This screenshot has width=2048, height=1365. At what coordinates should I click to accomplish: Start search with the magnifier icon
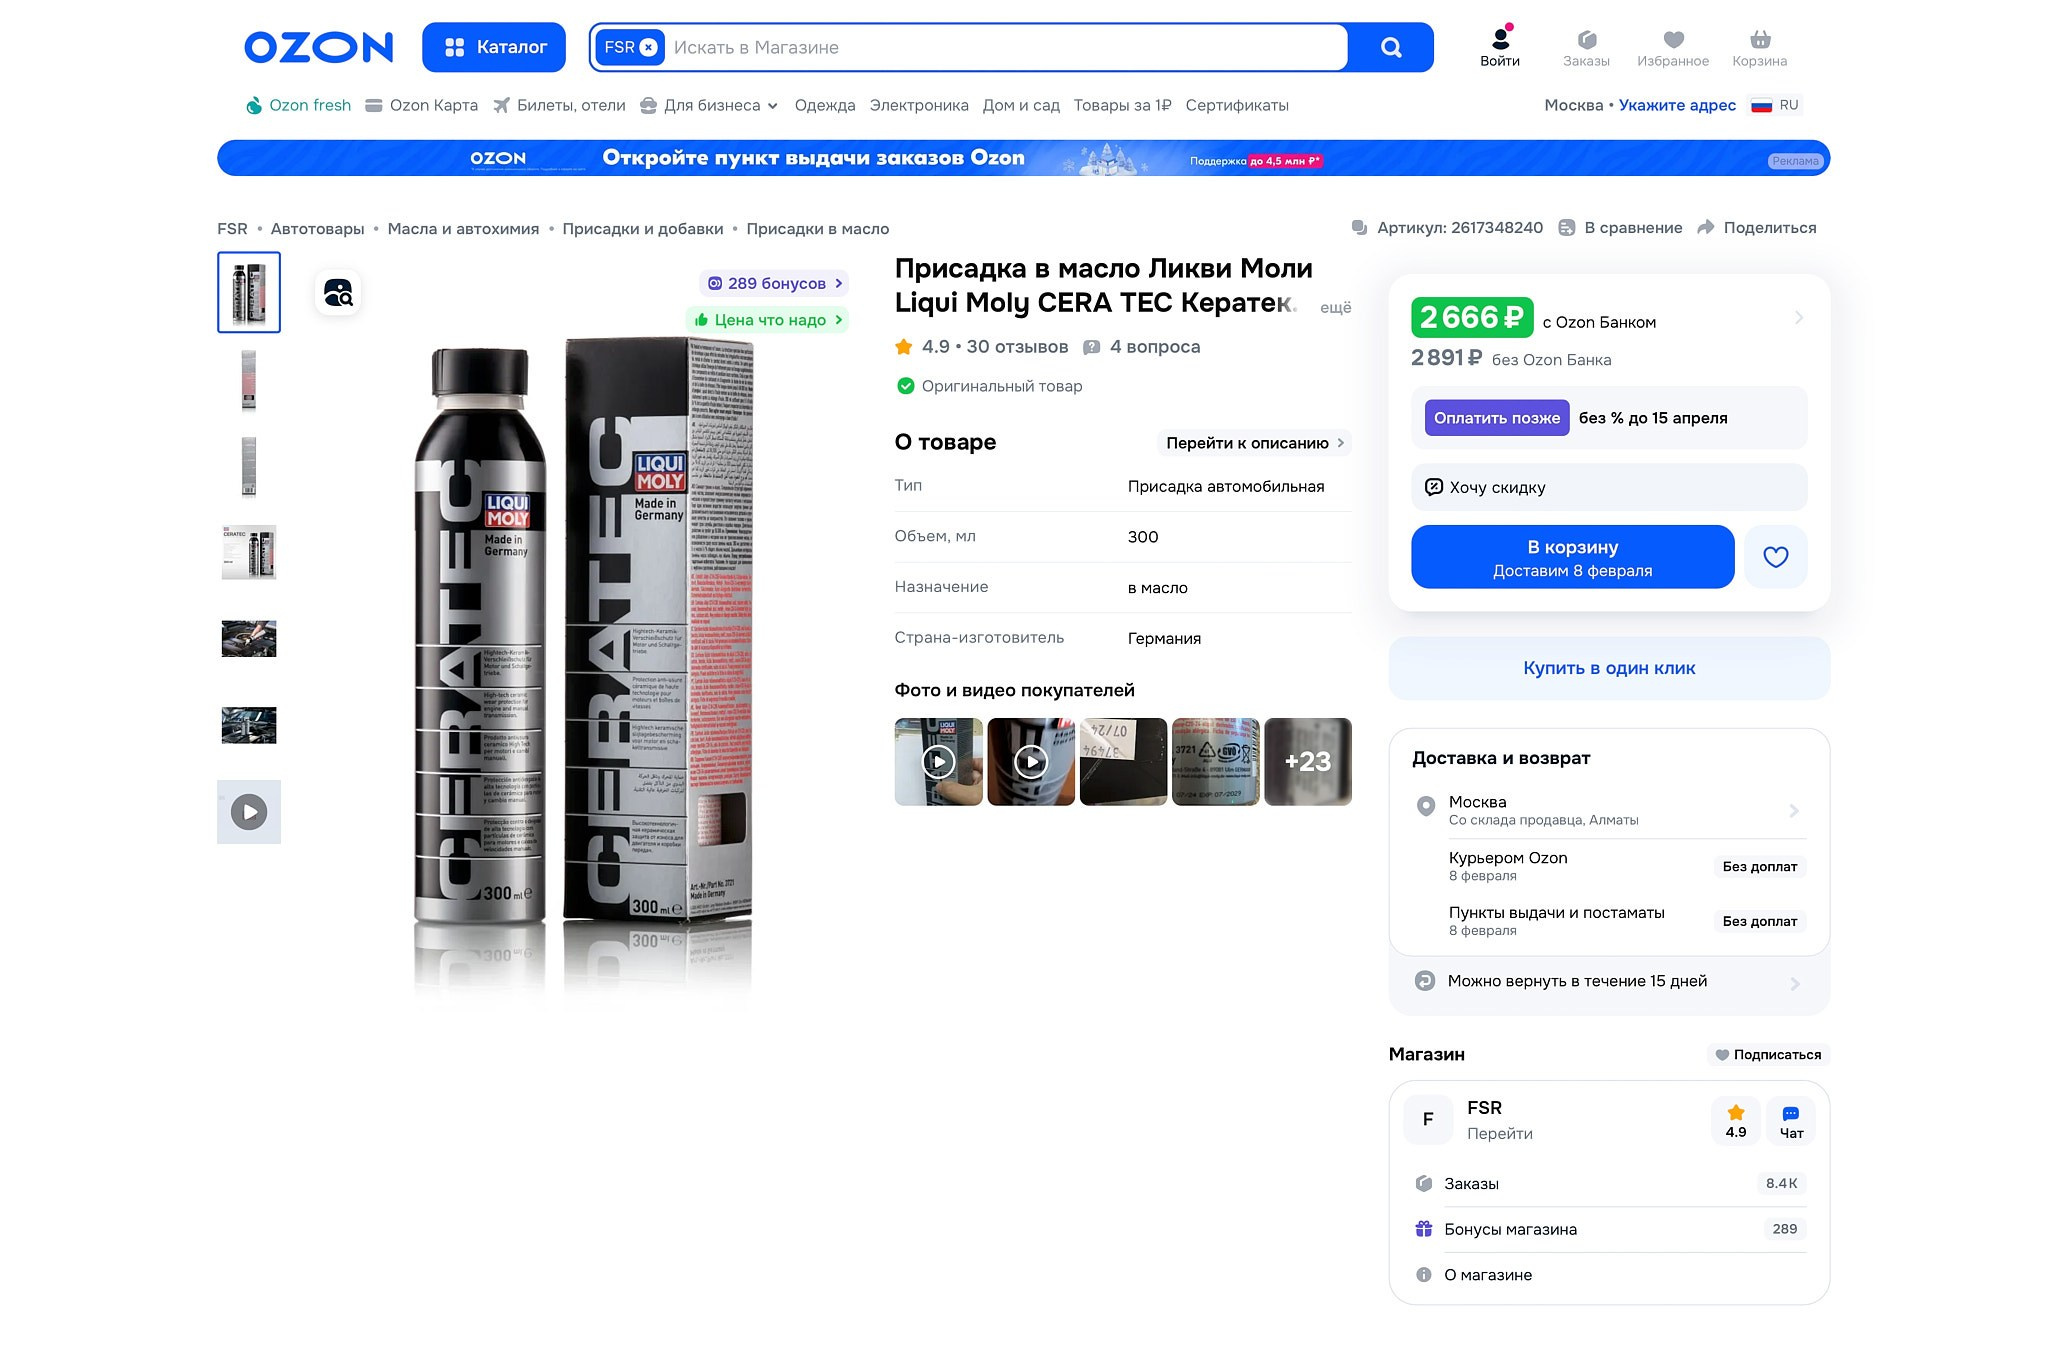(1389, 46)
